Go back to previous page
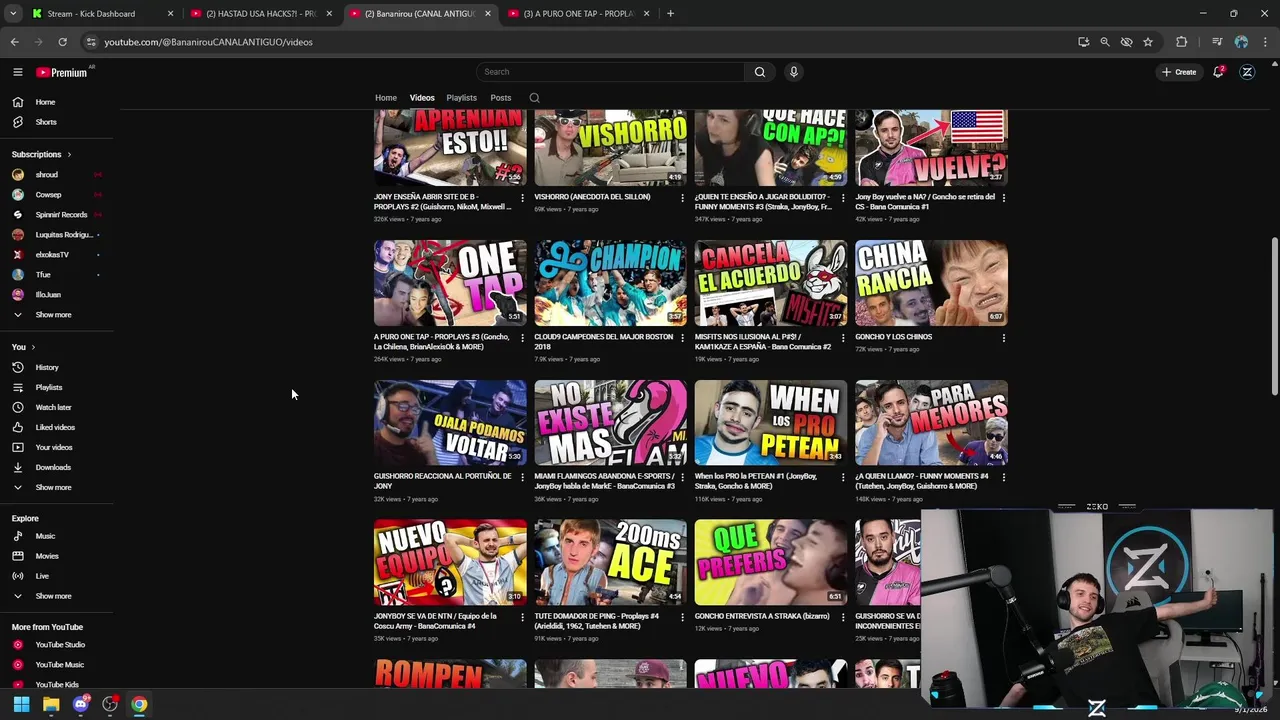This screenshot has height=720, width=1280. point(14,42)
